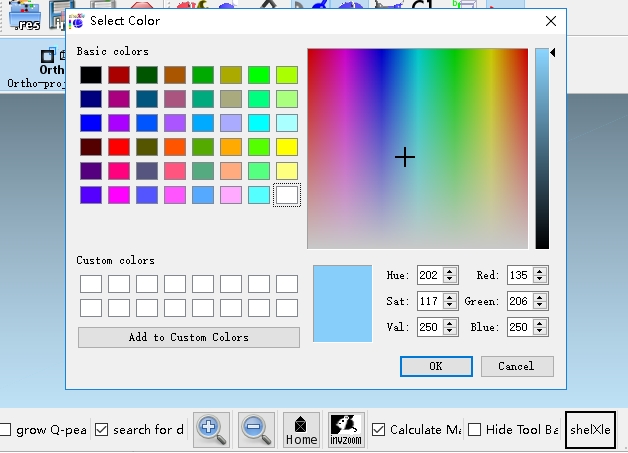Viewport: 628px width, 453px height.
Task: Click the invzoom icon
Action: (346, 429)
